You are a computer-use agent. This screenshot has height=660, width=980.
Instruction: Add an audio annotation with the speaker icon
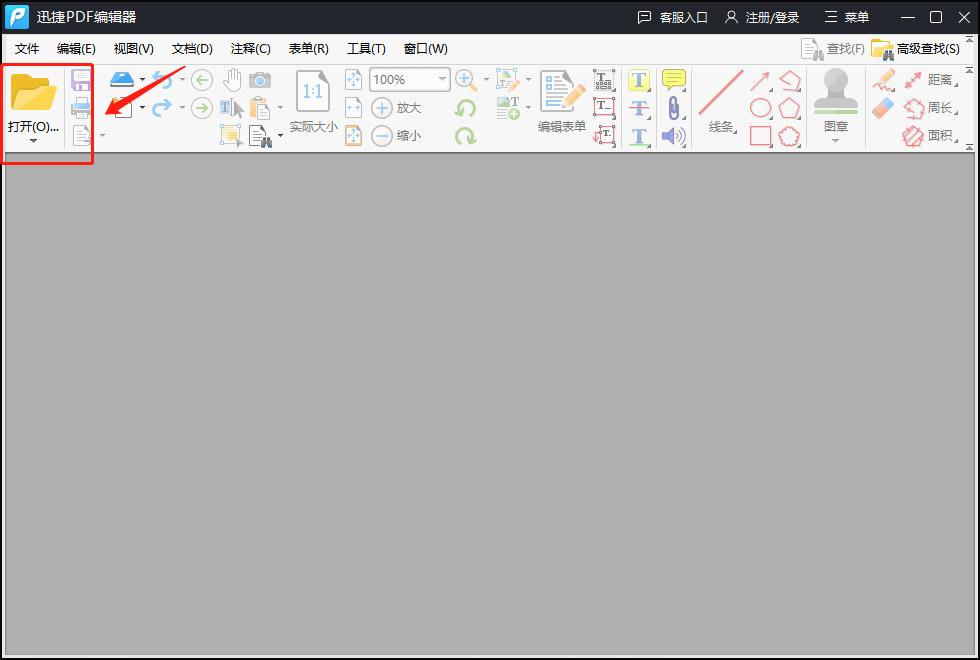point(673,136)
